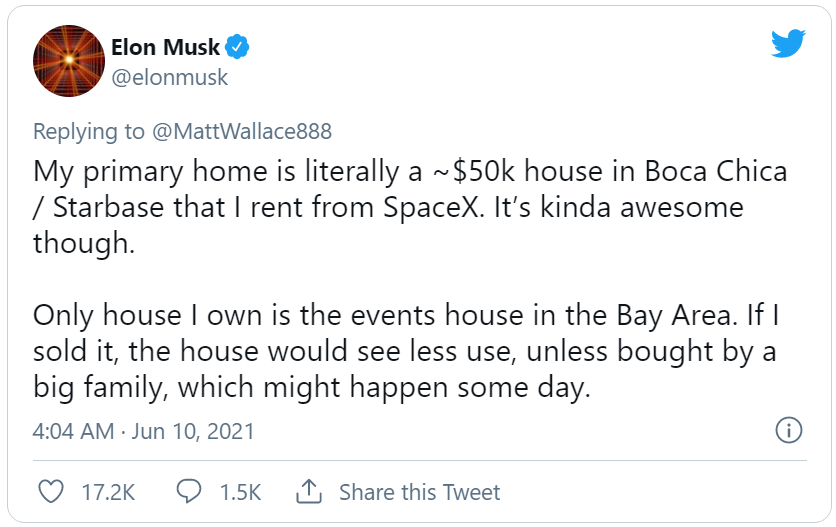The width and height of the screenshot is (836, 527).
Task: Click the word Starbase in the tweet
Action: 110,207
